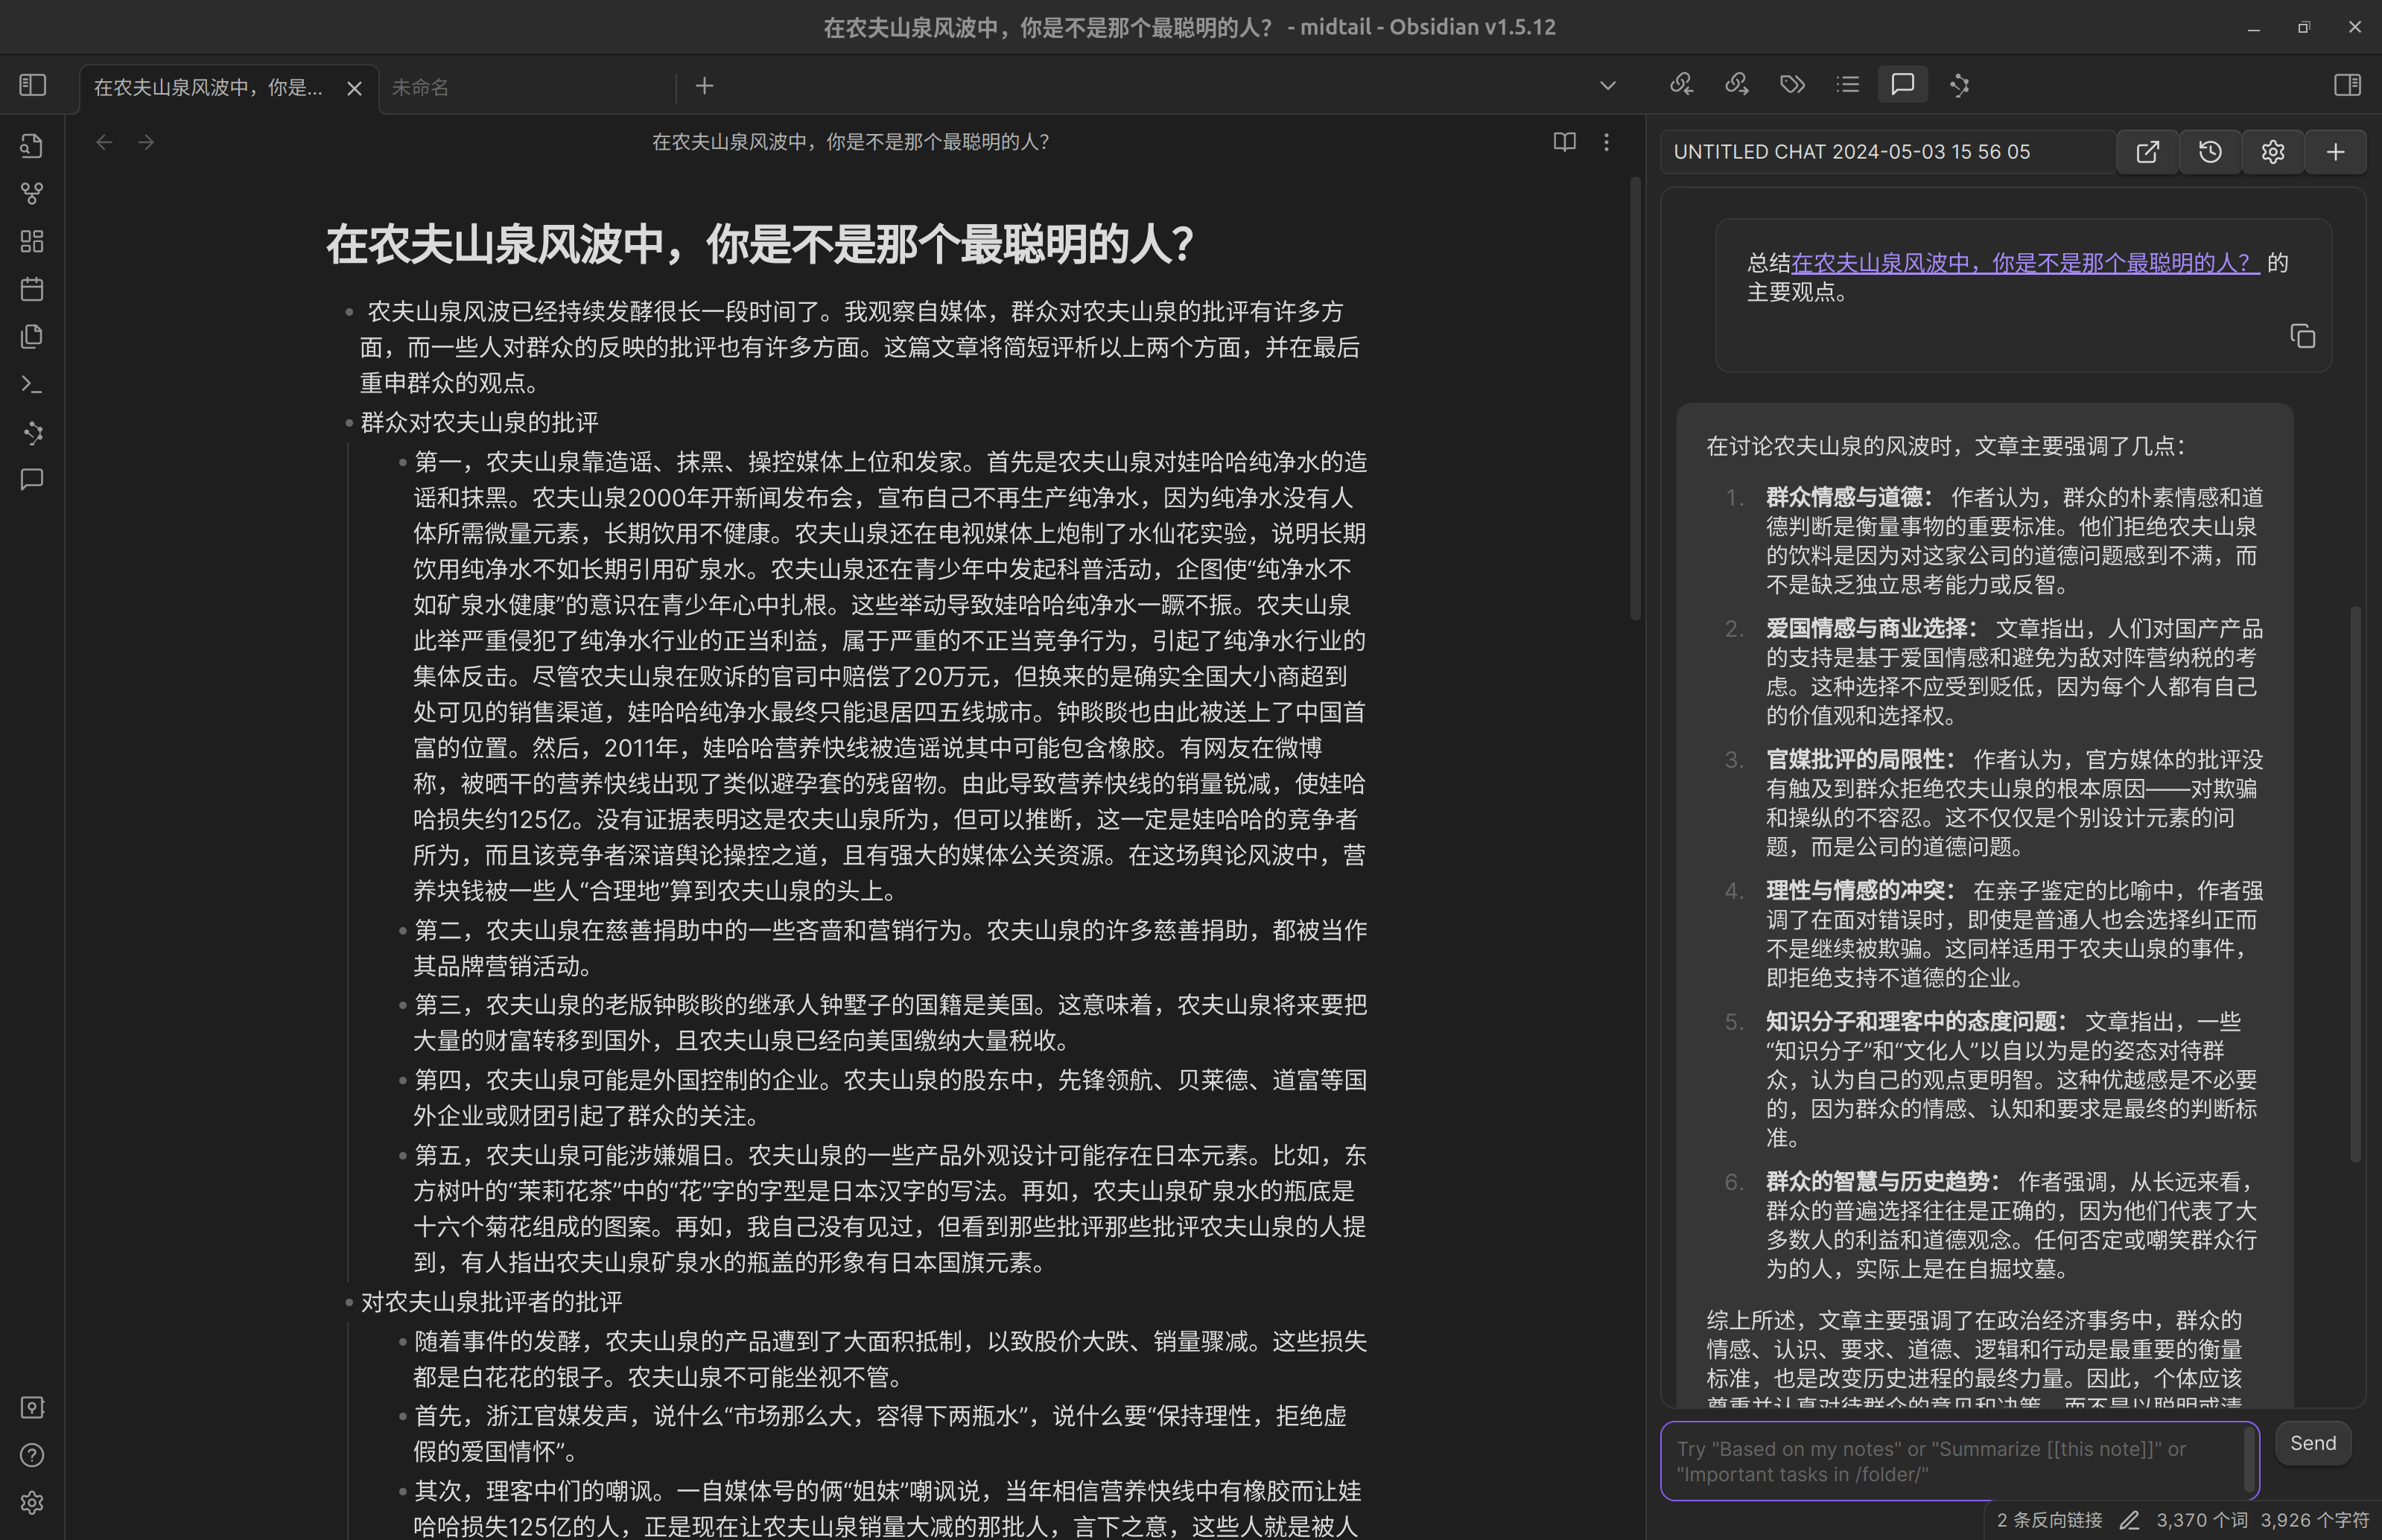This screenshot has height=1540, width=2382.
Task: Navigate back in note history
Action: (x=104, y=142)
